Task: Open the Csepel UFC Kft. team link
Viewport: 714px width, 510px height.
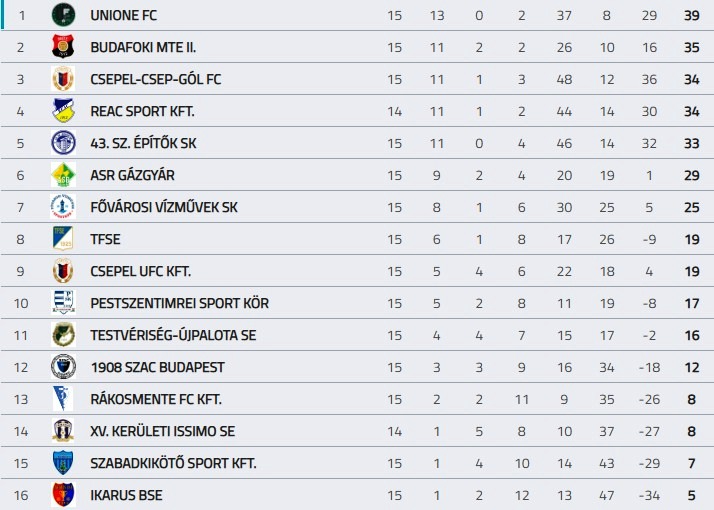Action: [x=140, y=271]
